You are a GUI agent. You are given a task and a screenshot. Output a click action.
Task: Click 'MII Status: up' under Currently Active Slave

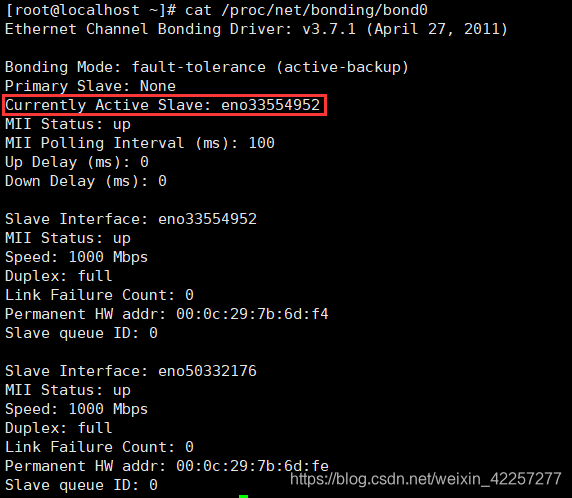click(67, 124)
